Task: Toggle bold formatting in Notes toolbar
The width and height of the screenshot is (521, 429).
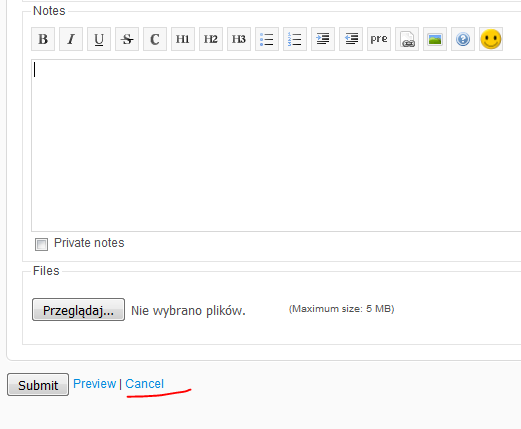Action: (x=43, y=39)
